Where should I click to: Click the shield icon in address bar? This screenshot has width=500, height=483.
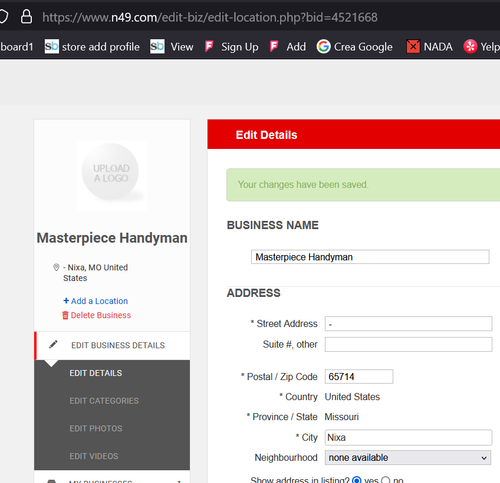point(3,17)
